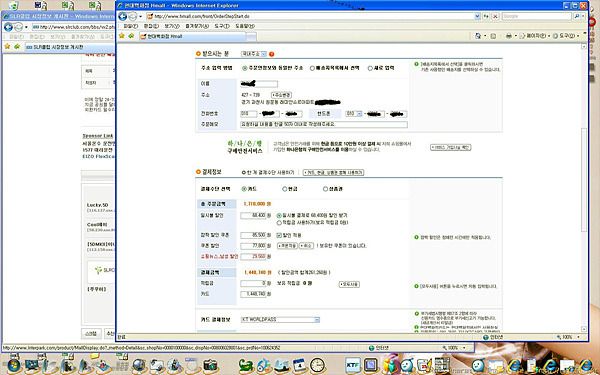Image resolution: width=600 pixels, height=375 pixels.
Task: Go back in the Hmall browser window
Action: (x=123, y=16)
